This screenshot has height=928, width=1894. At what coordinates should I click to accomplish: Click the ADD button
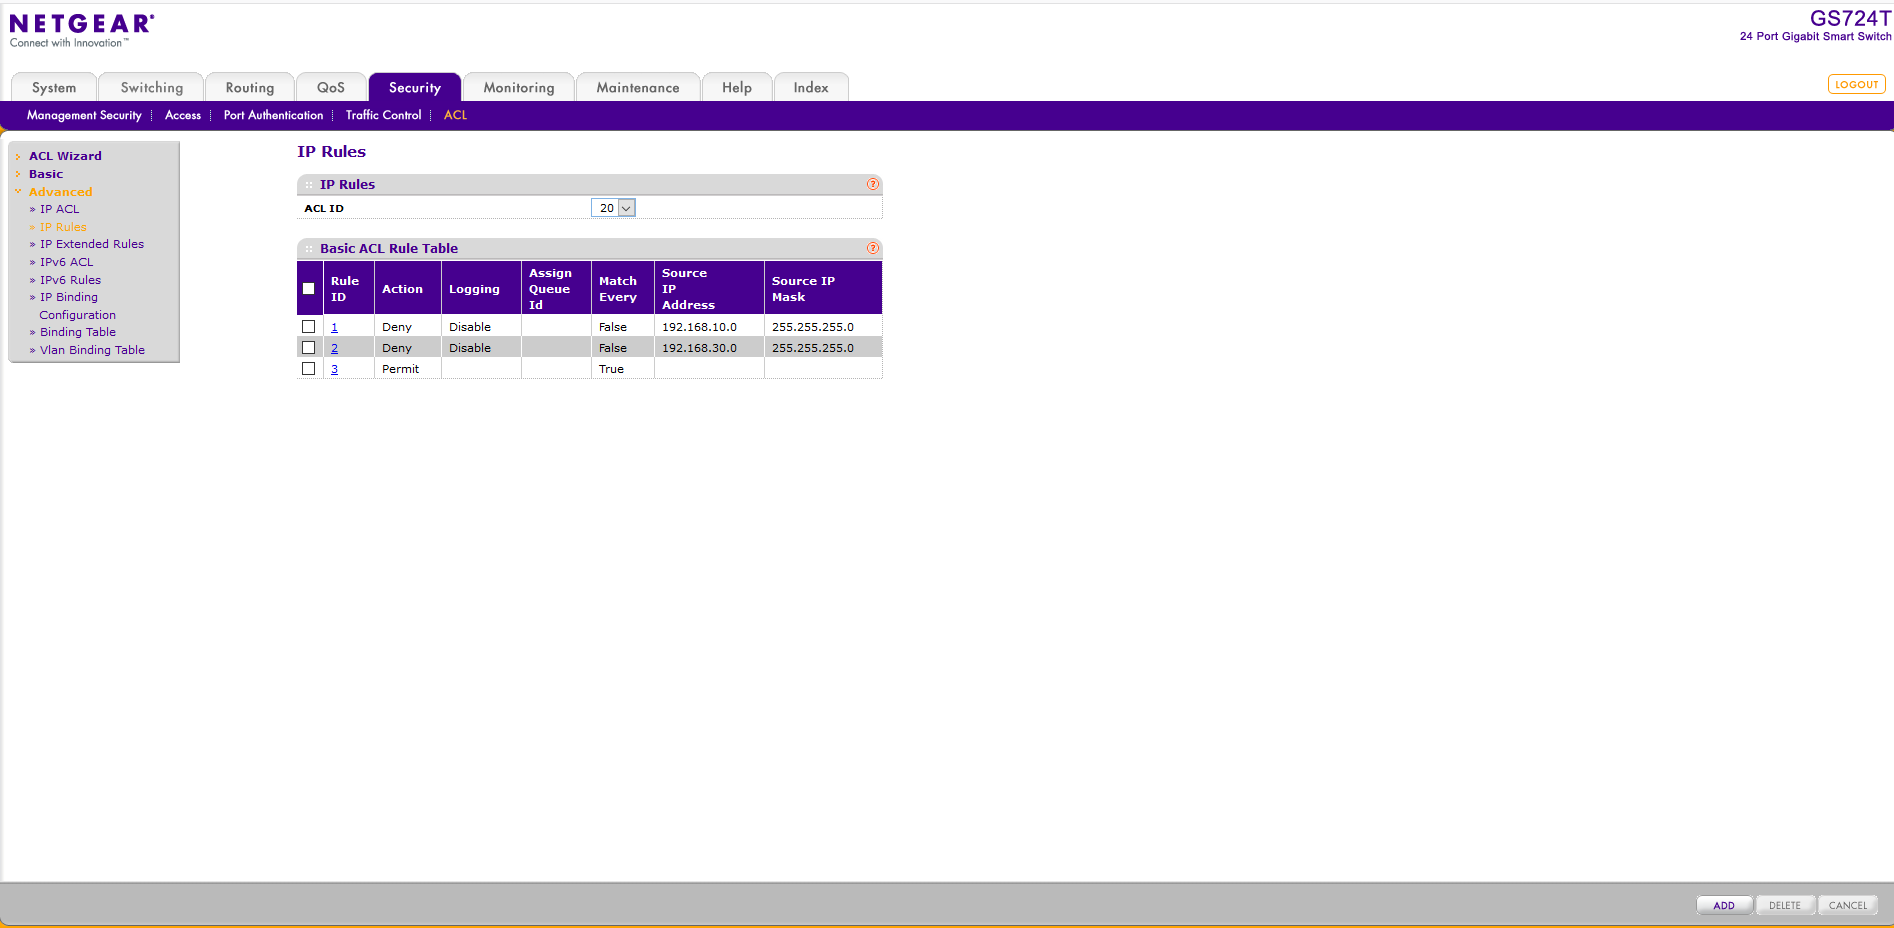click(1724, 905)
